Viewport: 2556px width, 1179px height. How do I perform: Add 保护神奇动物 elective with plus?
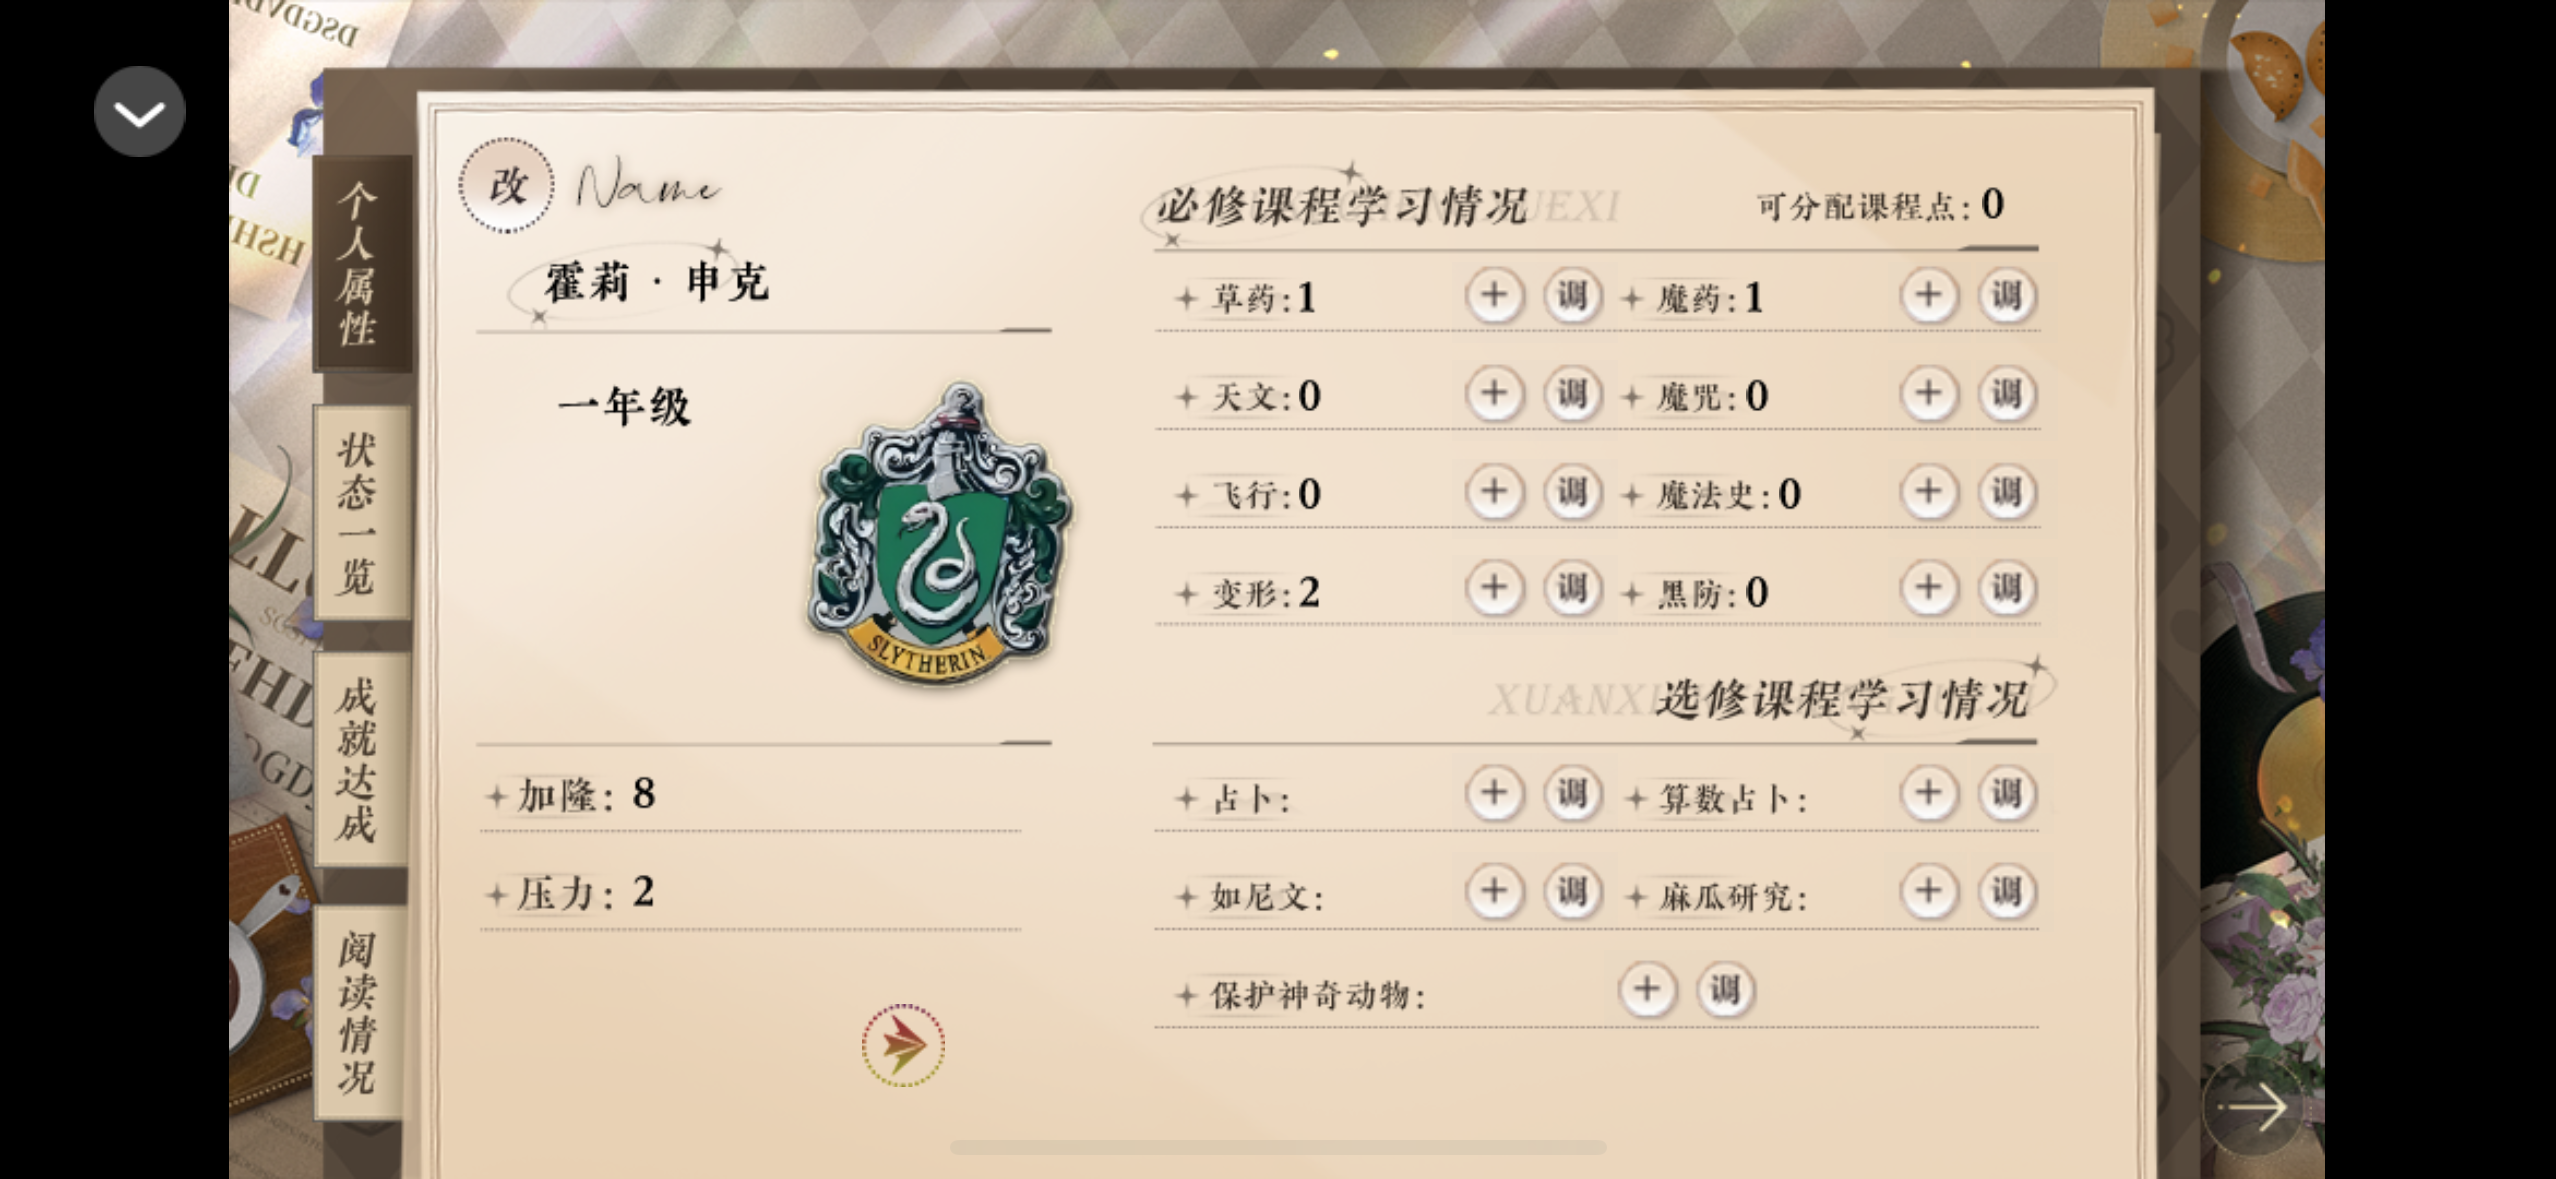[1646, 990]
